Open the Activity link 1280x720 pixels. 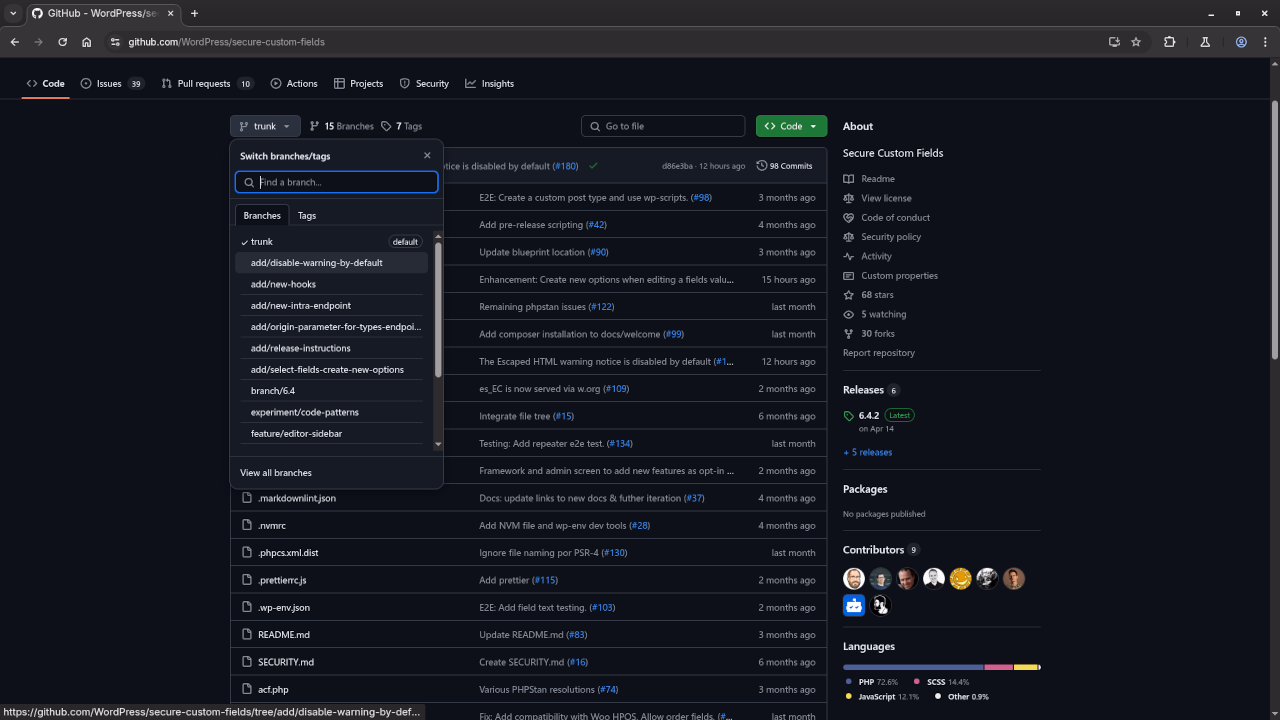(x=867, y=257)
